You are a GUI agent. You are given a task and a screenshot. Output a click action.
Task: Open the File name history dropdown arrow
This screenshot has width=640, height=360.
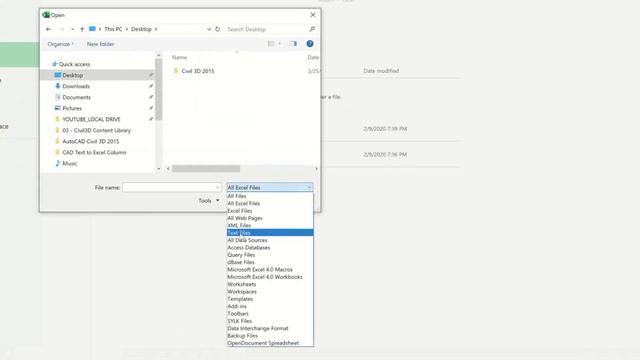[x=217, y=187]
